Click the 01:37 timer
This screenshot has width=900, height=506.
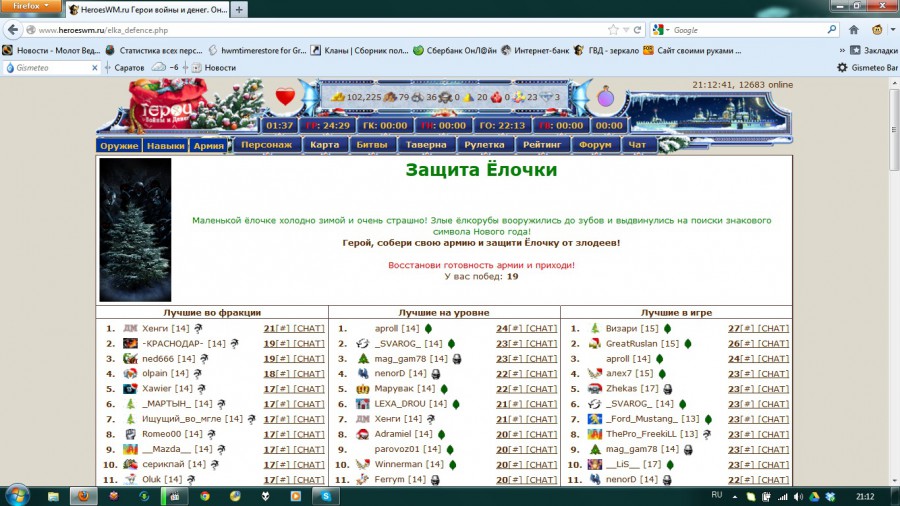pos(280,126)
